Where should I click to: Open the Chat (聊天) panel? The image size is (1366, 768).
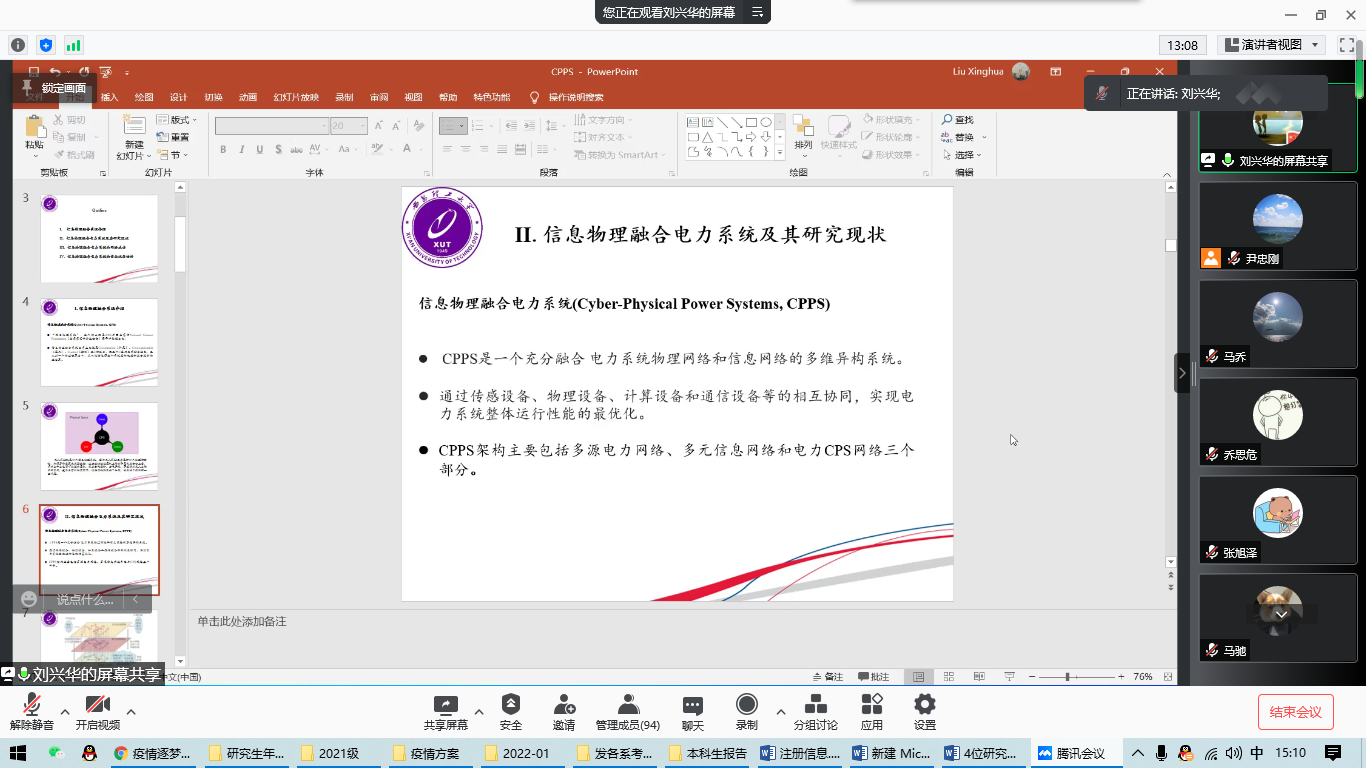(x=692, y=711)
